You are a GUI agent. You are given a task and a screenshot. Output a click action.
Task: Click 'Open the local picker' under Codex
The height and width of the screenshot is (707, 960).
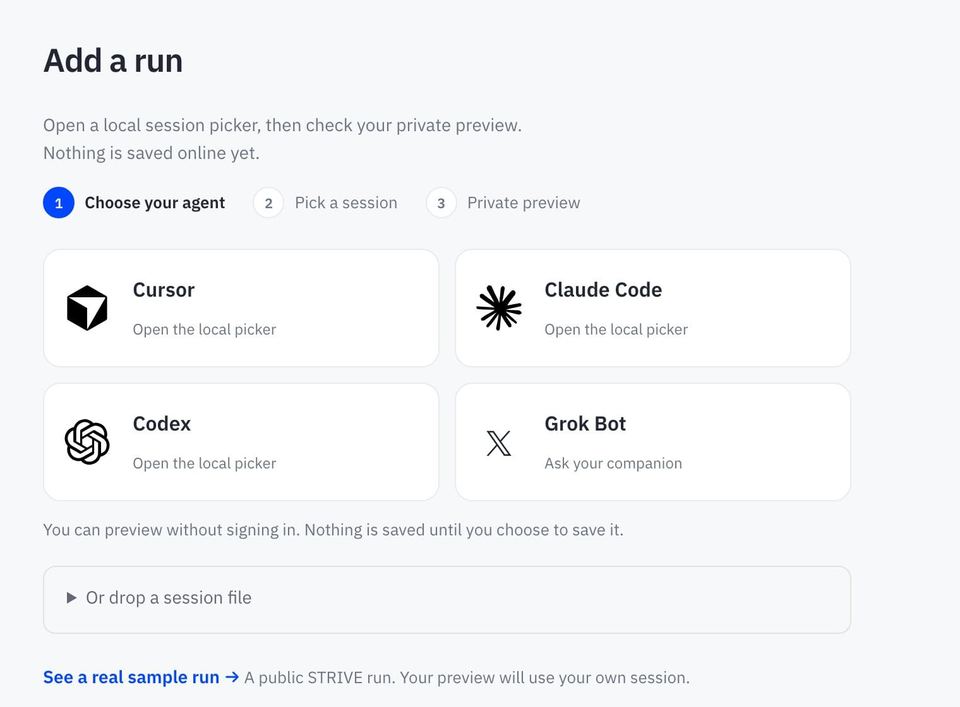point(204,463)
